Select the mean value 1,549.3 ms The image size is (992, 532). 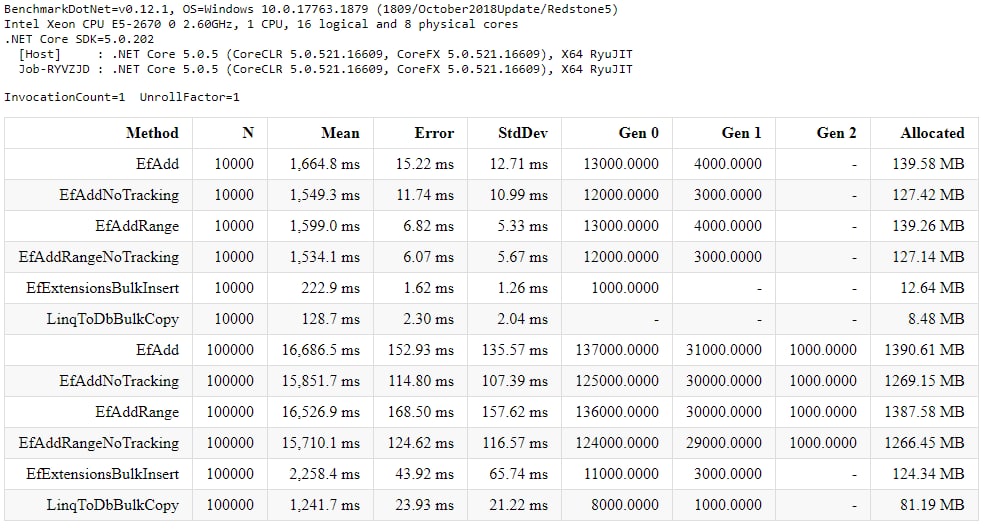click(325, 195)
